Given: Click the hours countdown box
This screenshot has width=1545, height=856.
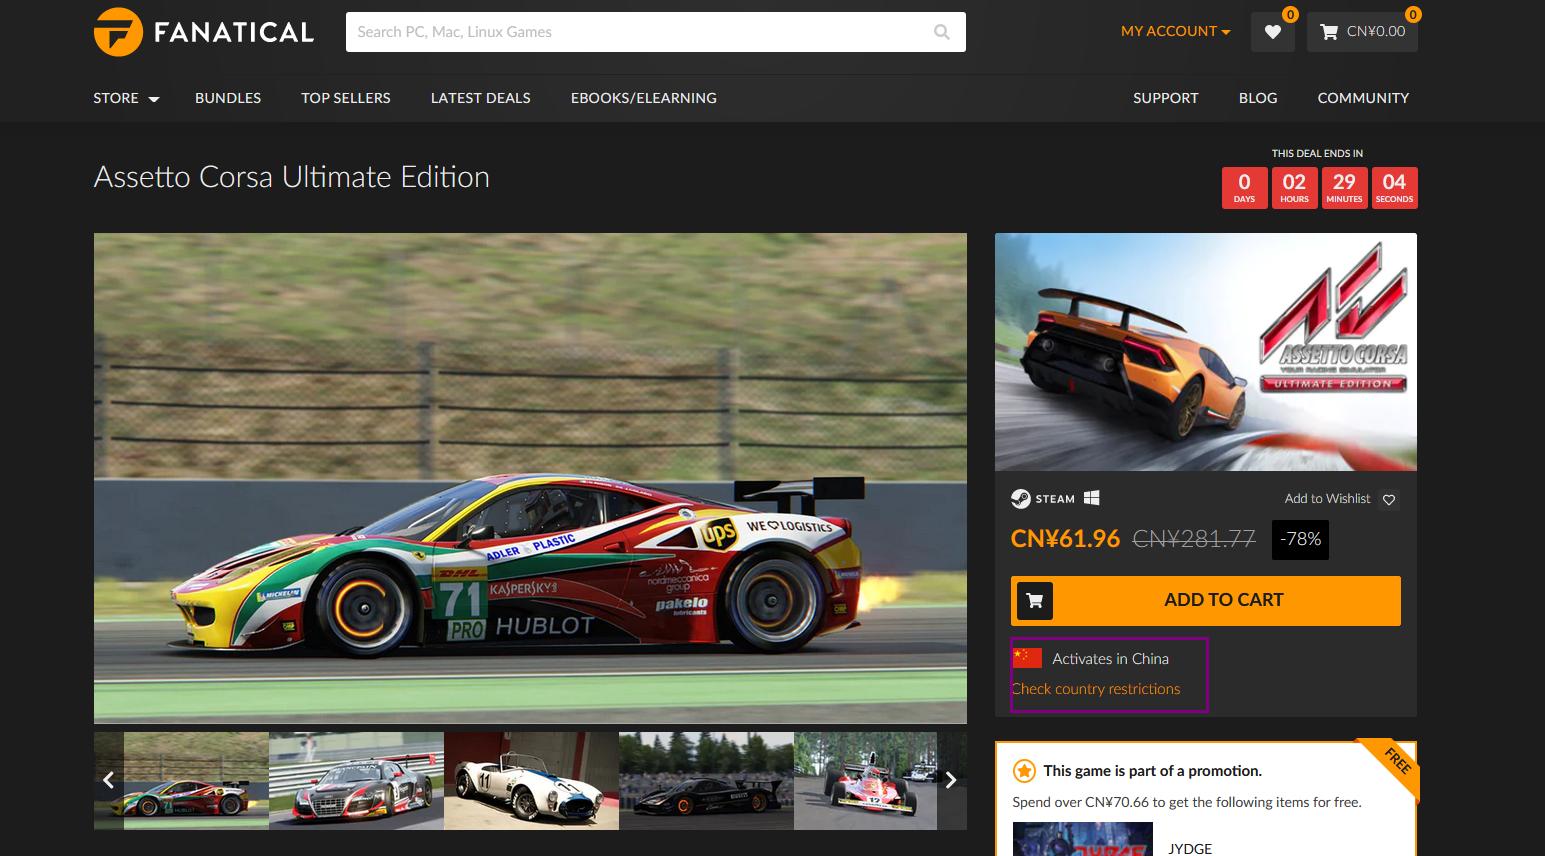Looking at the screenshot, I should [1294, 187].
